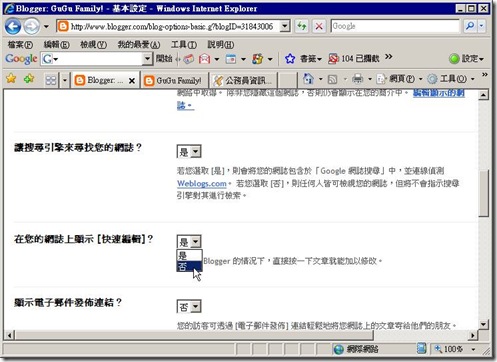The image size is (497, 362).
Task: Open the zoom level dropdown arrow
Action: pyautogui.click(x=473, y=349)
